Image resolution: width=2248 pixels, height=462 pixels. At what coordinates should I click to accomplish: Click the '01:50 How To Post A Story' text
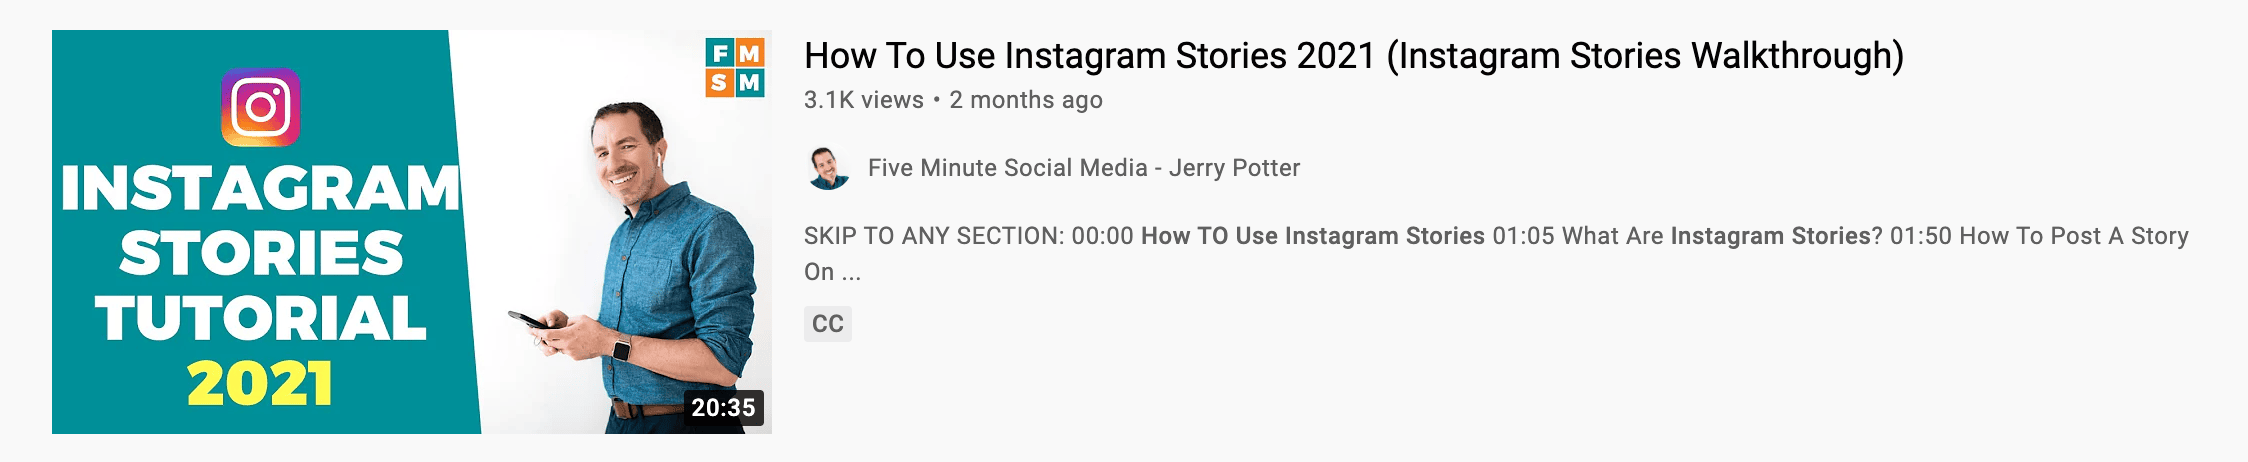[x=2040, y=236]
